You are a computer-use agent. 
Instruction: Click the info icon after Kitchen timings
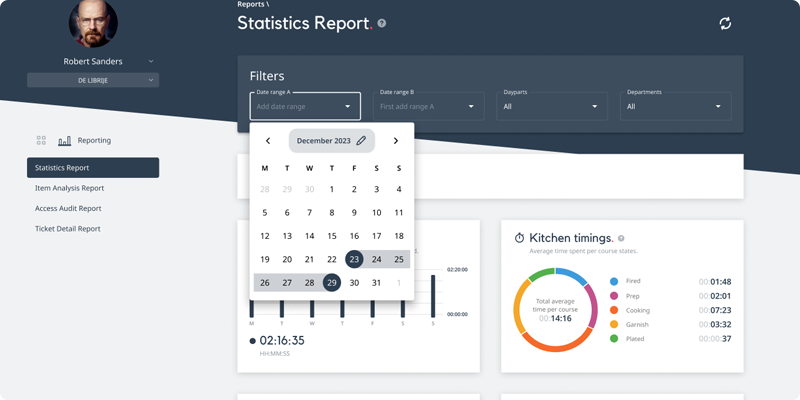[621, 238]
